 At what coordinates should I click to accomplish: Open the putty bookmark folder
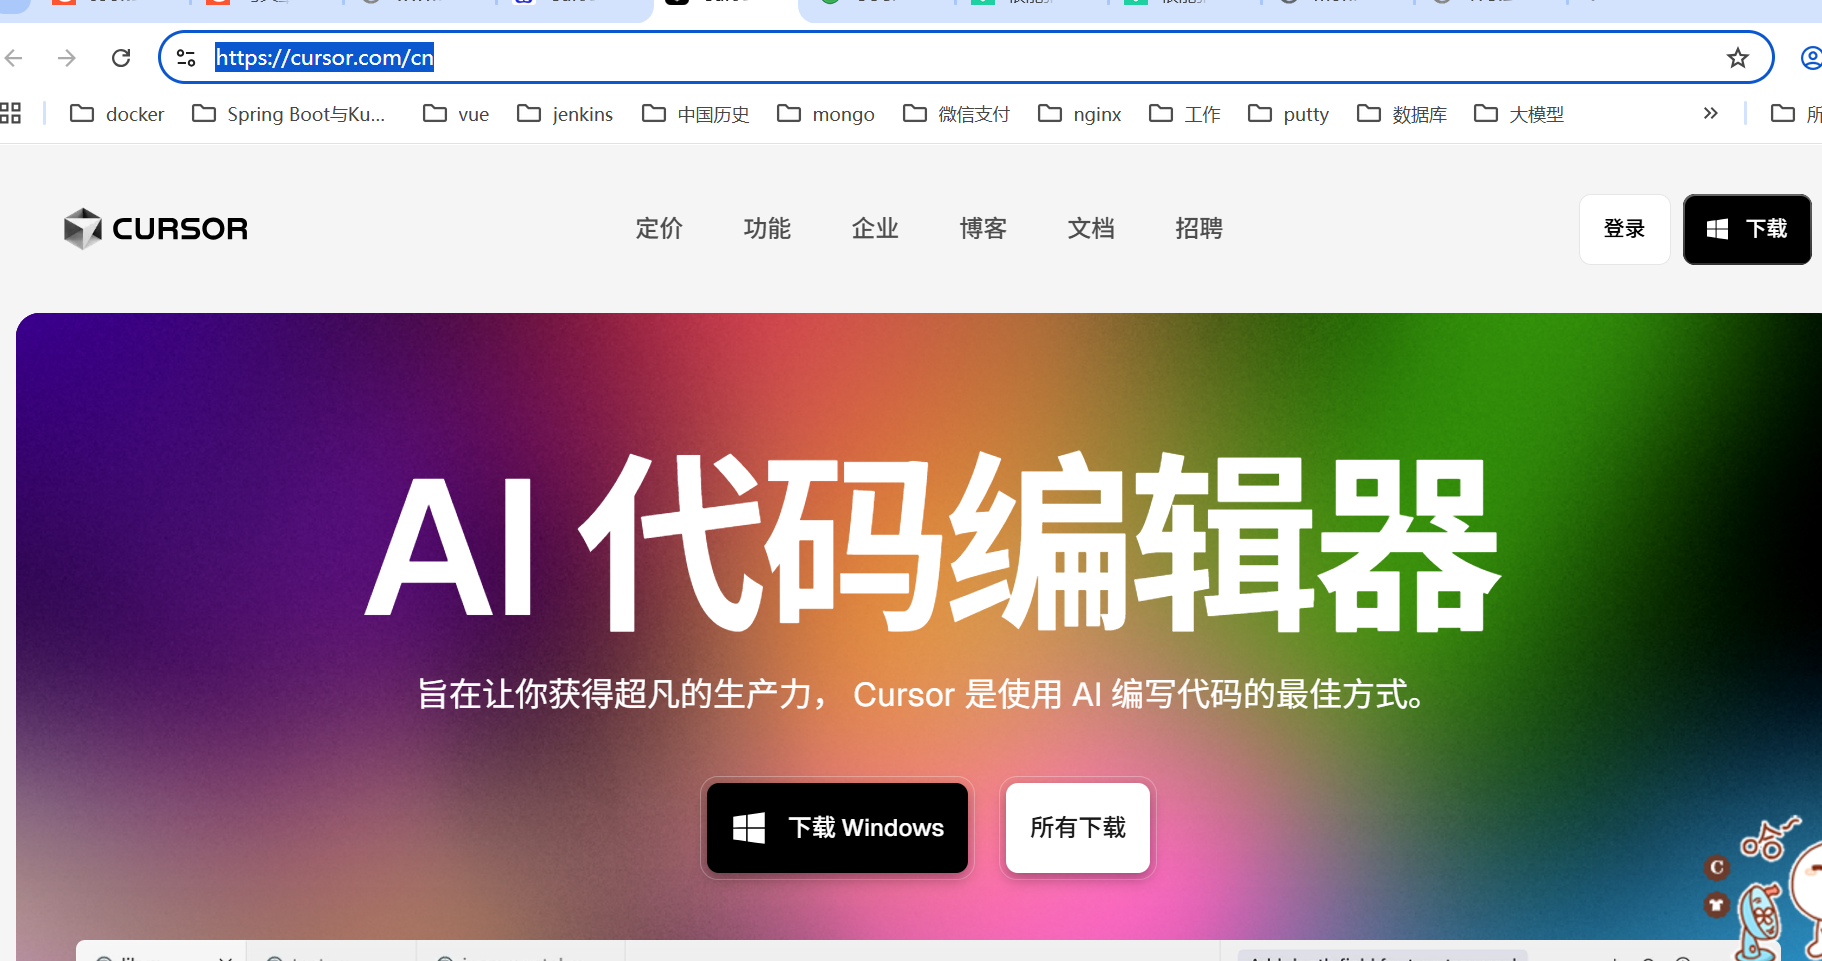pos(1289,114)
